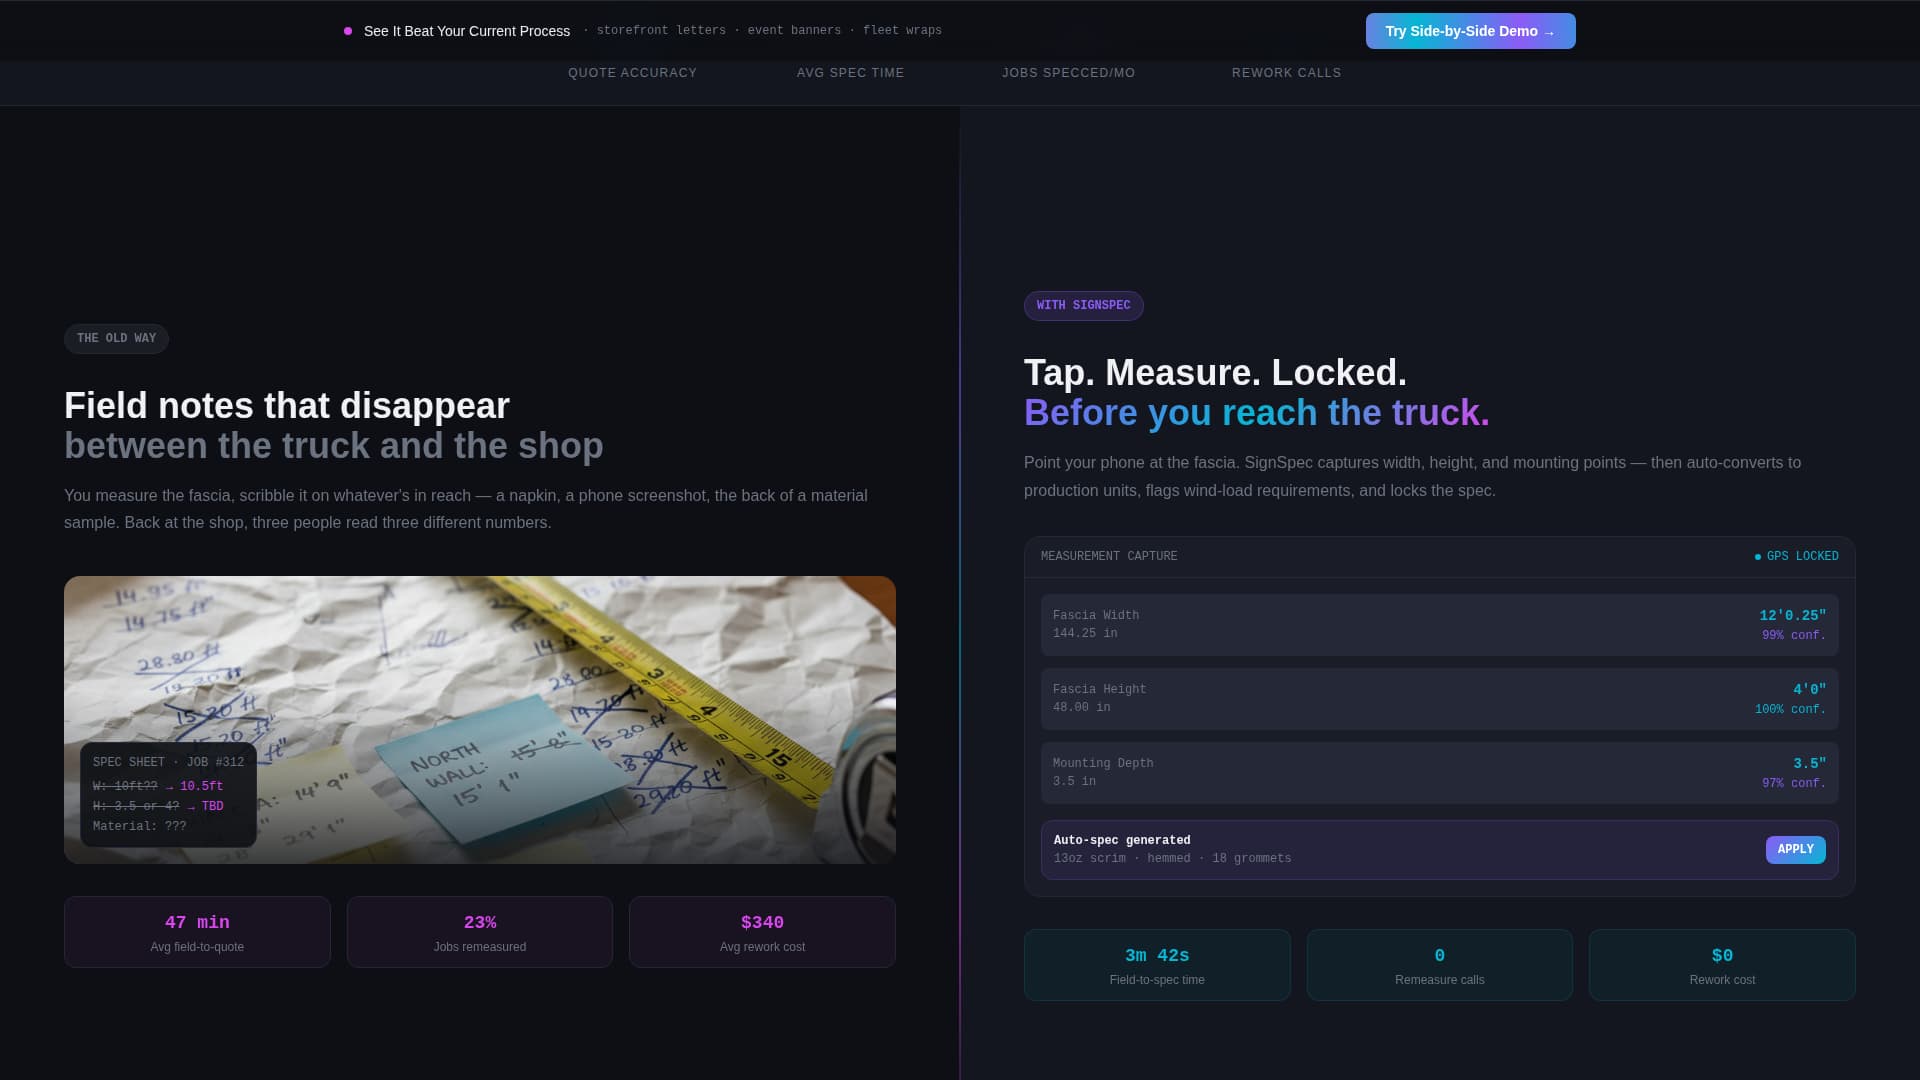Click the "SPEC SHEET · JOB #312" overlay title
The image size is (1920, 1080).
click(168, 763)
